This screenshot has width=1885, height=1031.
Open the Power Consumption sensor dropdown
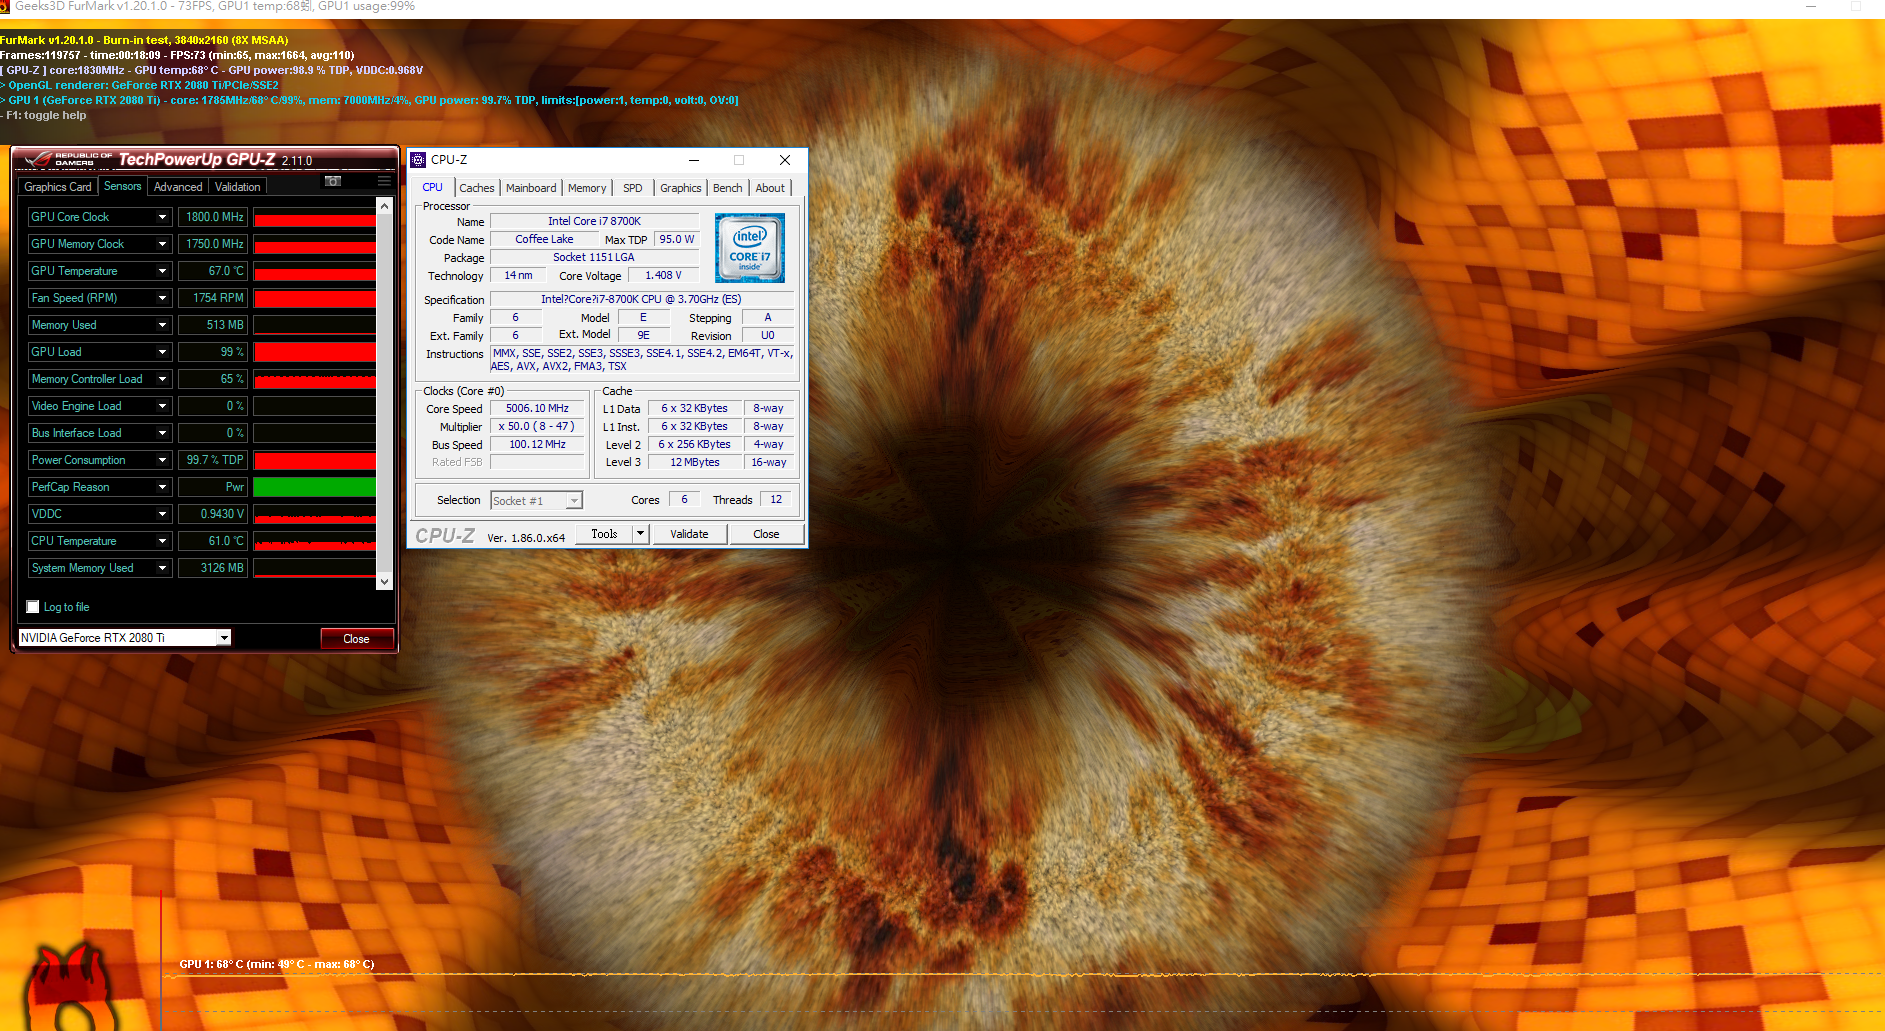(x=162, y=460)
